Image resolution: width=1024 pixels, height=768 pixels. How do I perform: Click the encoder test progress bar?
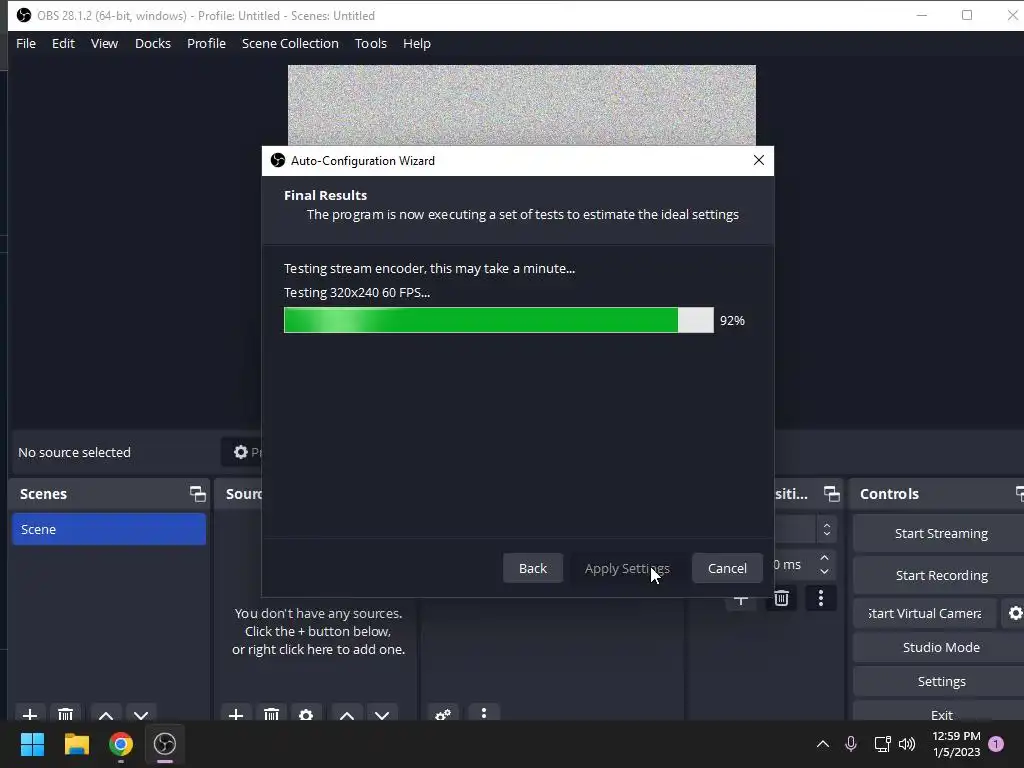(499, 320)
